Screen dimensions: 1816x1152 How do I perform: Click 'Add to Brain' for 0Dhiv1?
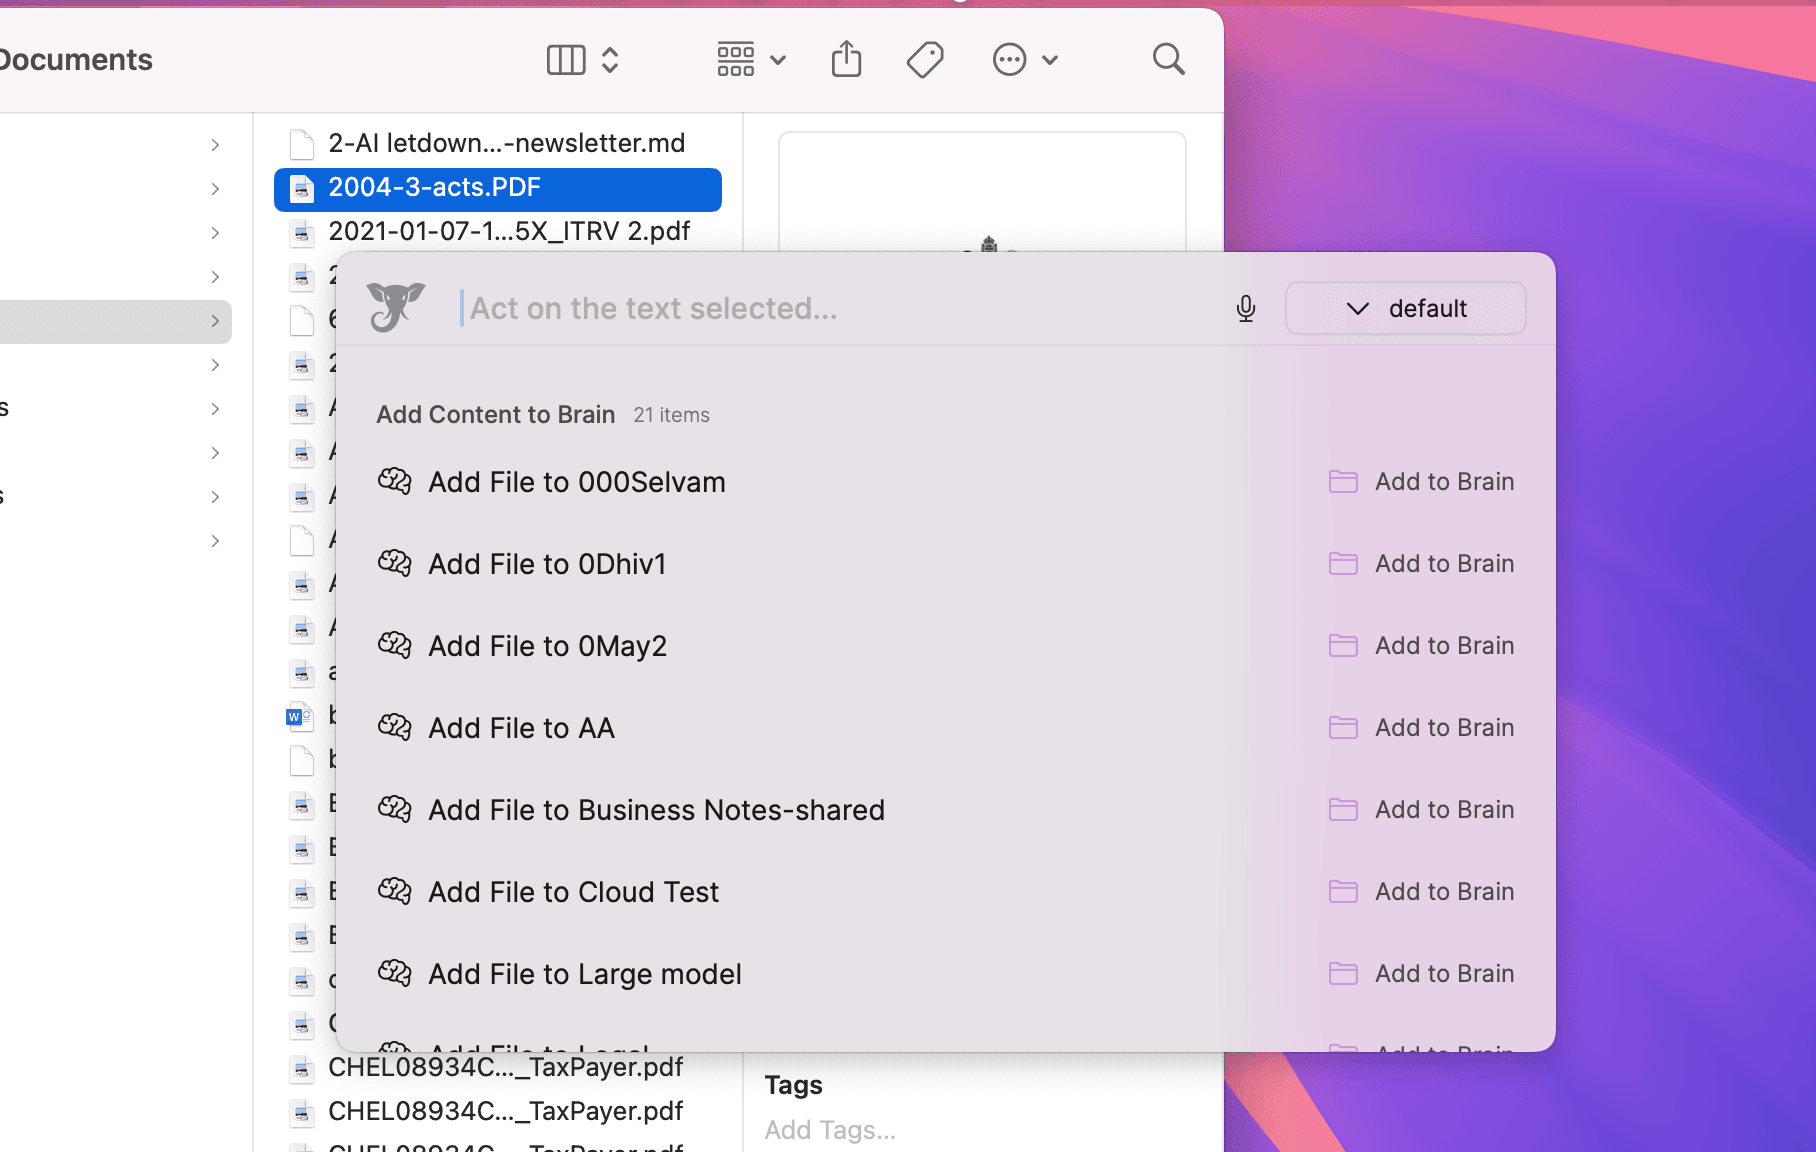1443,564
